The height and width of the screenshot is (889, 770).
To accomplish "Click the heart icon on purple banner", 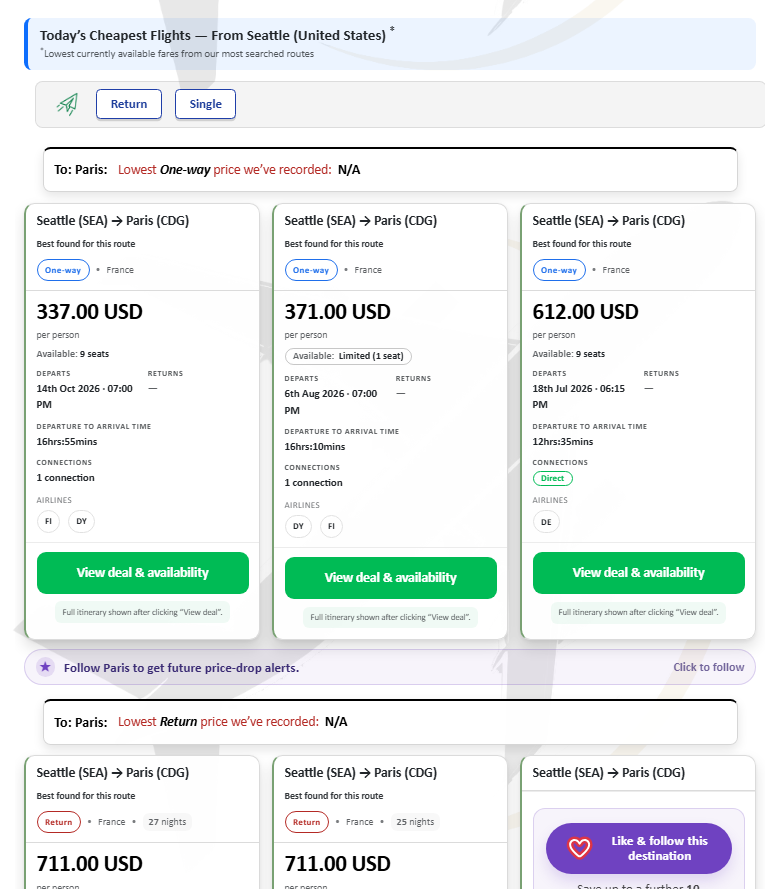I will (x=580, y=848).
